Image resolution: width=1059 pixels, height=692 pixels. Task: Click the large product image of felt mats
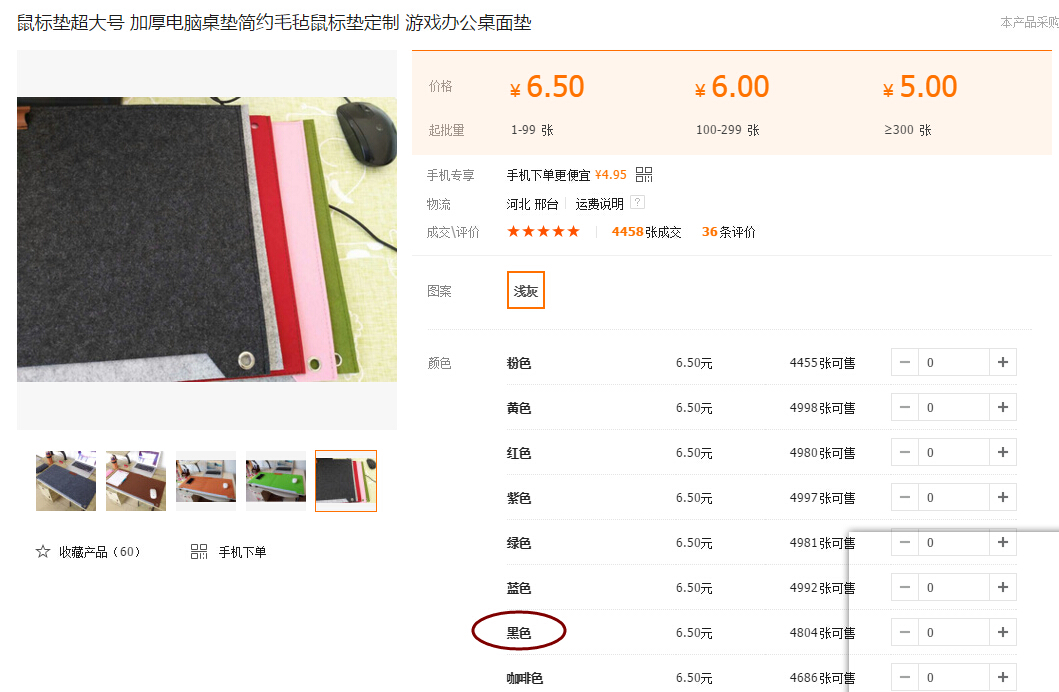(207, 240)
